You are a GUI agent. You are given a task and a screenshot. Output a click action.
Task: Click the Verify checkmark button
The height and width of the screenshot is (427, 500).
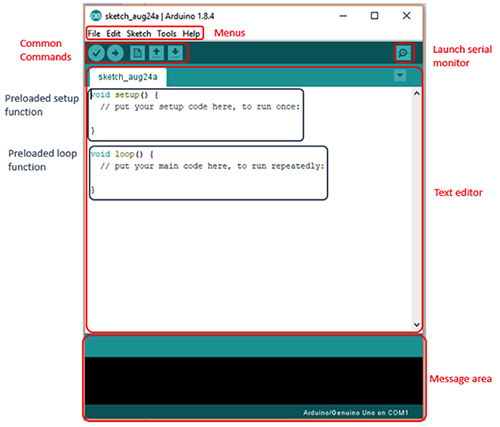(x=96, y=53)
